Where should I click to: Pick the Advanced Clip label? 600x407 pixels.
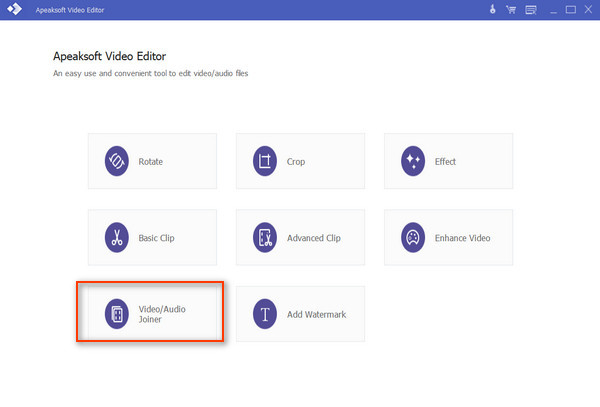[314, 238]
